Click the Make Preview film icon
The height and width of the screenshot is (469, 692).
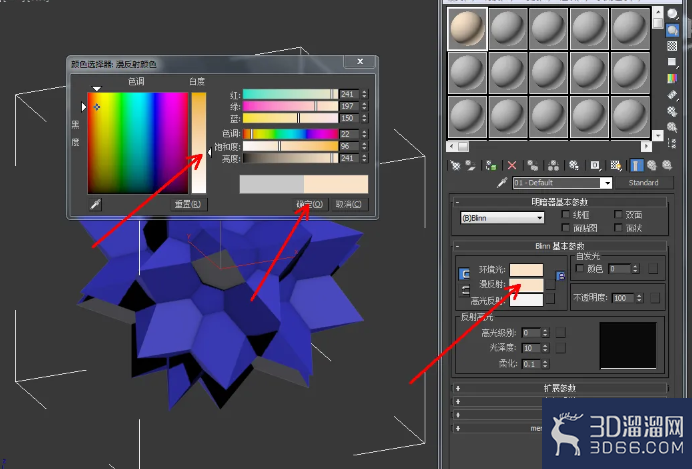coord(672,94)
